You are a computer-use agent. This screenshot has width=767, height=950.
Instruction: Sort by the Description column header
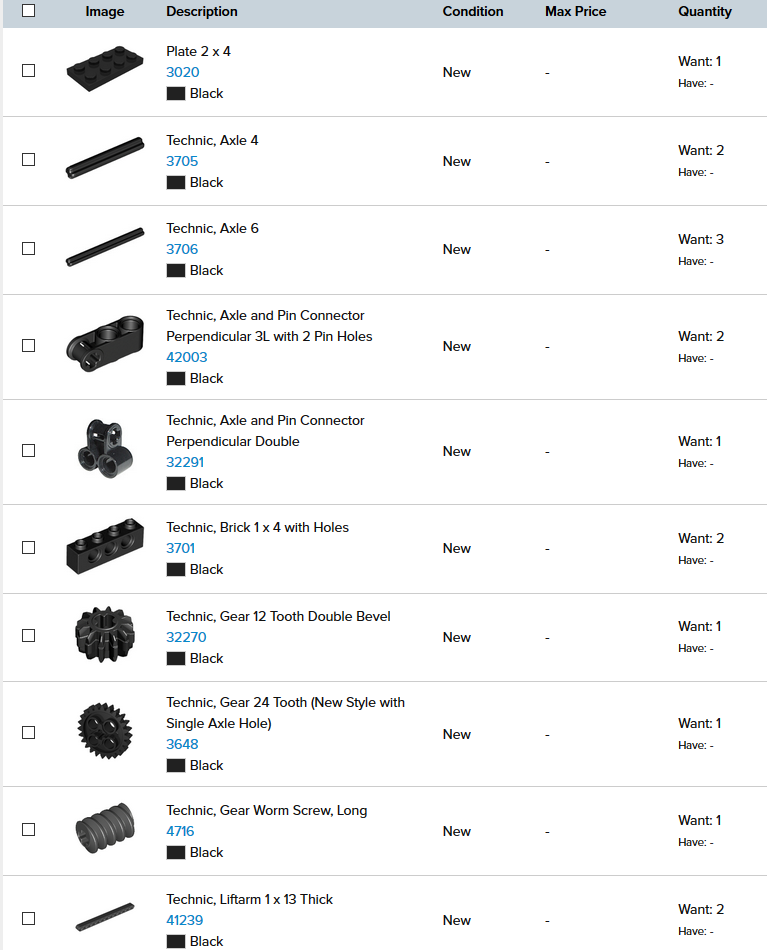(x=202, y=12)
